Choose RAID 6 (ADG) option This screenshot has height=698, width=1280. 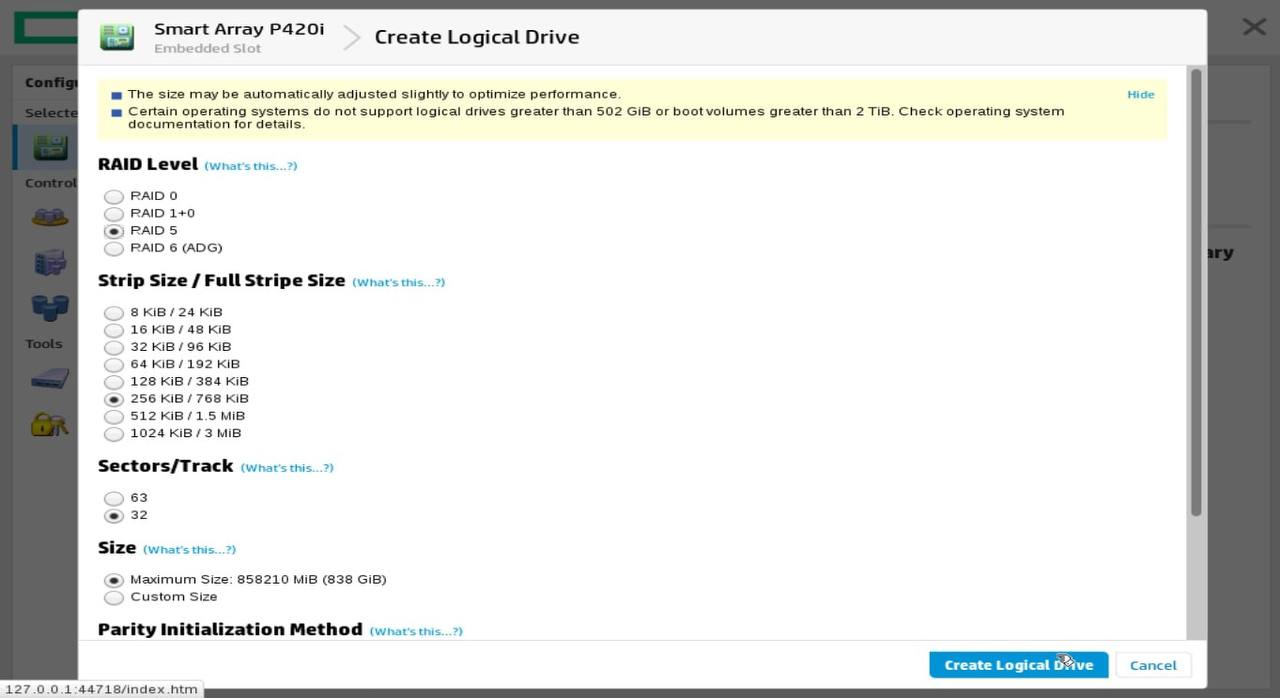[114, 248]
